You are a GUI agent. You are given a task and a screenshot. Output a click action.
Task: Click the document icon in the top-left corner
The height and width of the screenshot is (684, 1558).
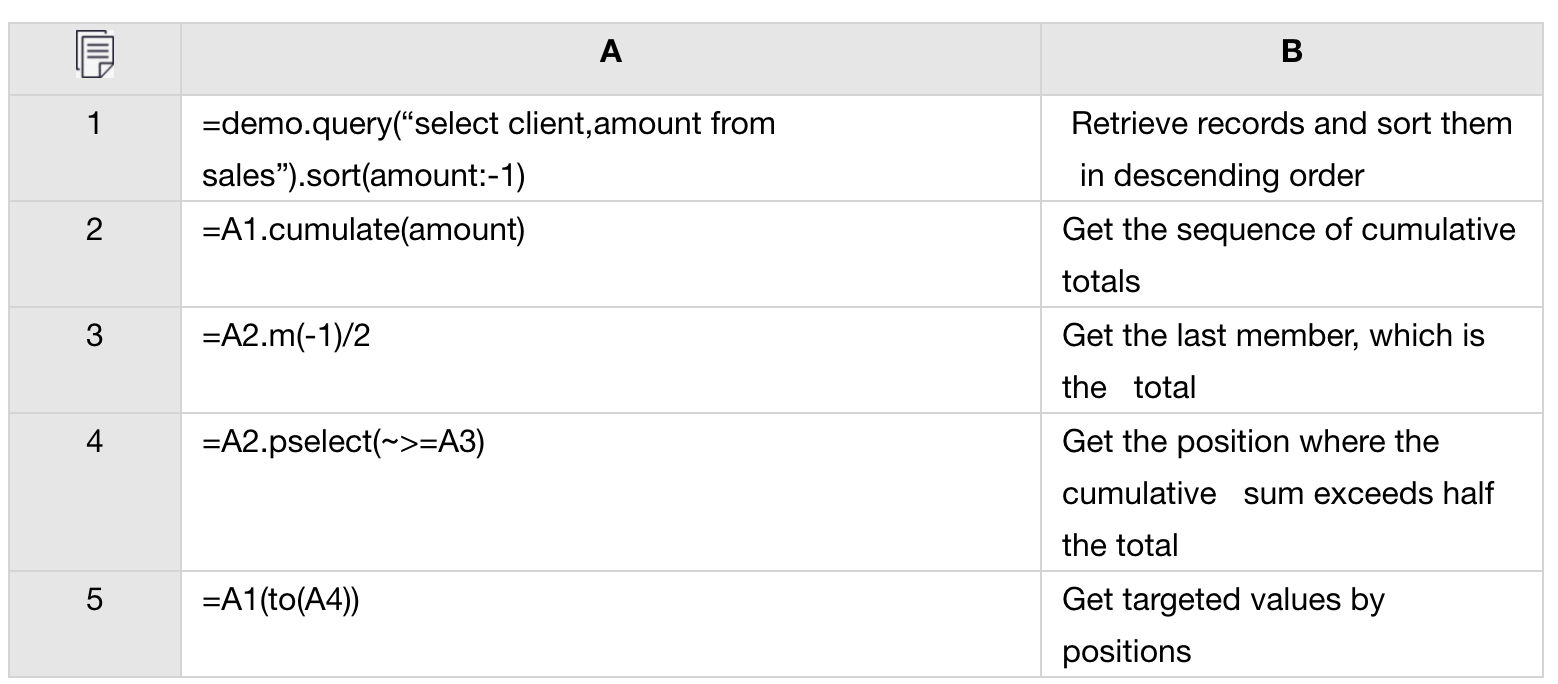point(95,55)
